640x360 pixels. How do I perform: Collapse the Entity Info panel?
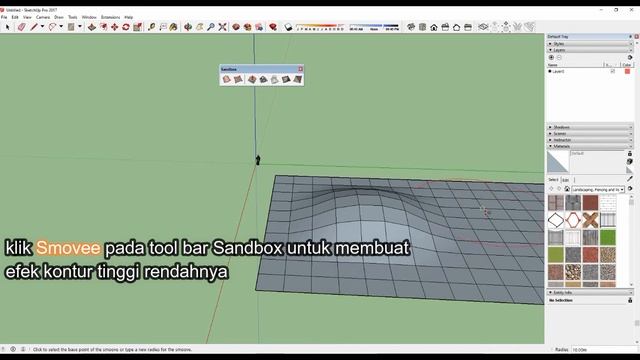pyautogui.click(x=590, y=293)
